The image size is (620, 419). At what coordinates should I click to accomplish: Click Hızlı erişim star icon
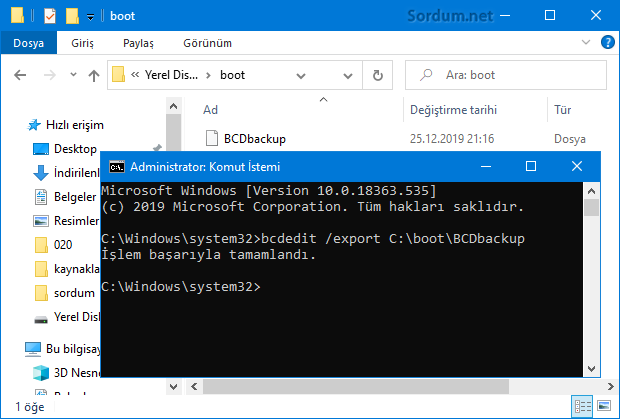[x=34, y=125]
